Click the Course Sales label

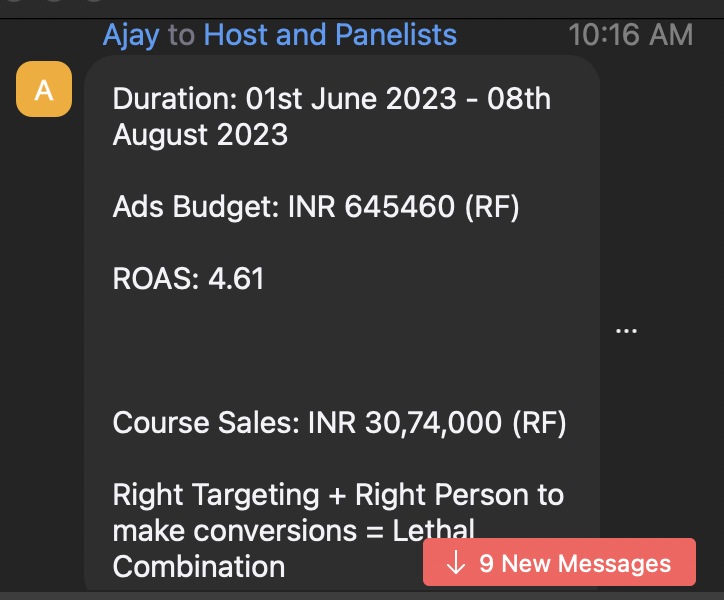coord(204,422)
